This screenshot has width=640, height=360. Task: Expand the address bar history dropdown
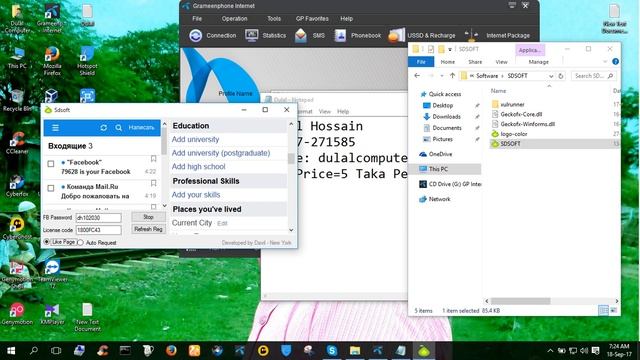[551, 76]
